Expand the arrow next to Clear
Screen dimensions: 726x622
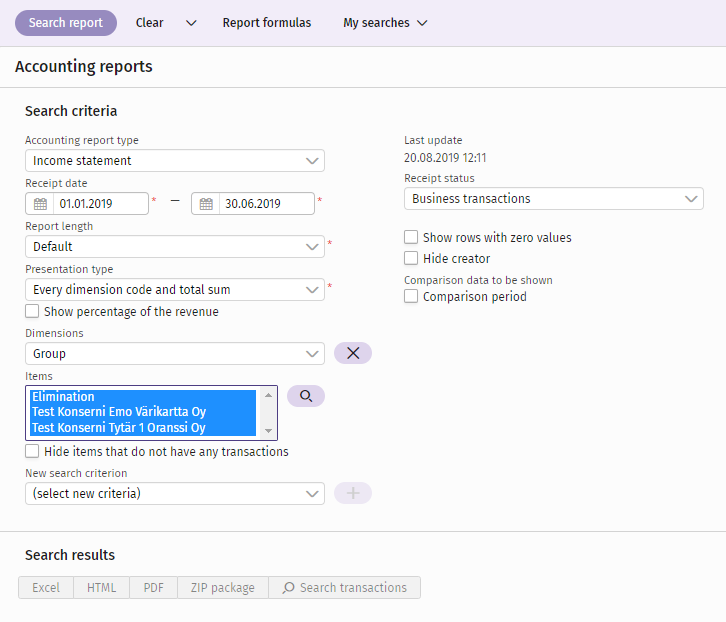191,23
